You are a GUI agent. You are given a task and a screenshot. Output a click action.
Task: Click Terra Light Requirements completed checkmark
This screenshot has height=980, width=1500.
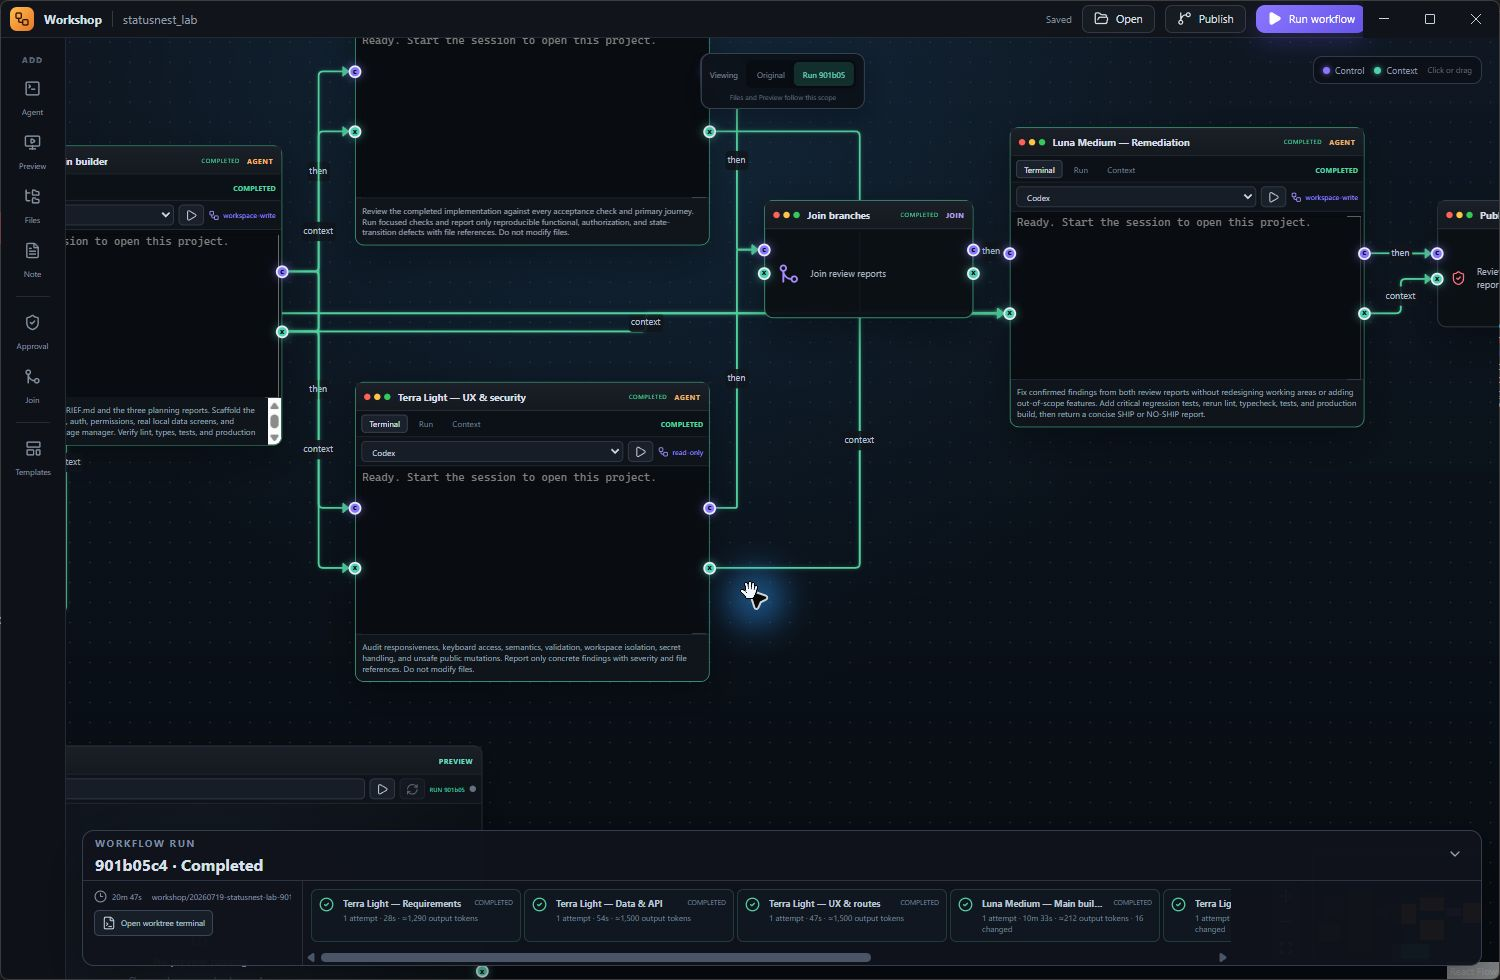(326, 904)
